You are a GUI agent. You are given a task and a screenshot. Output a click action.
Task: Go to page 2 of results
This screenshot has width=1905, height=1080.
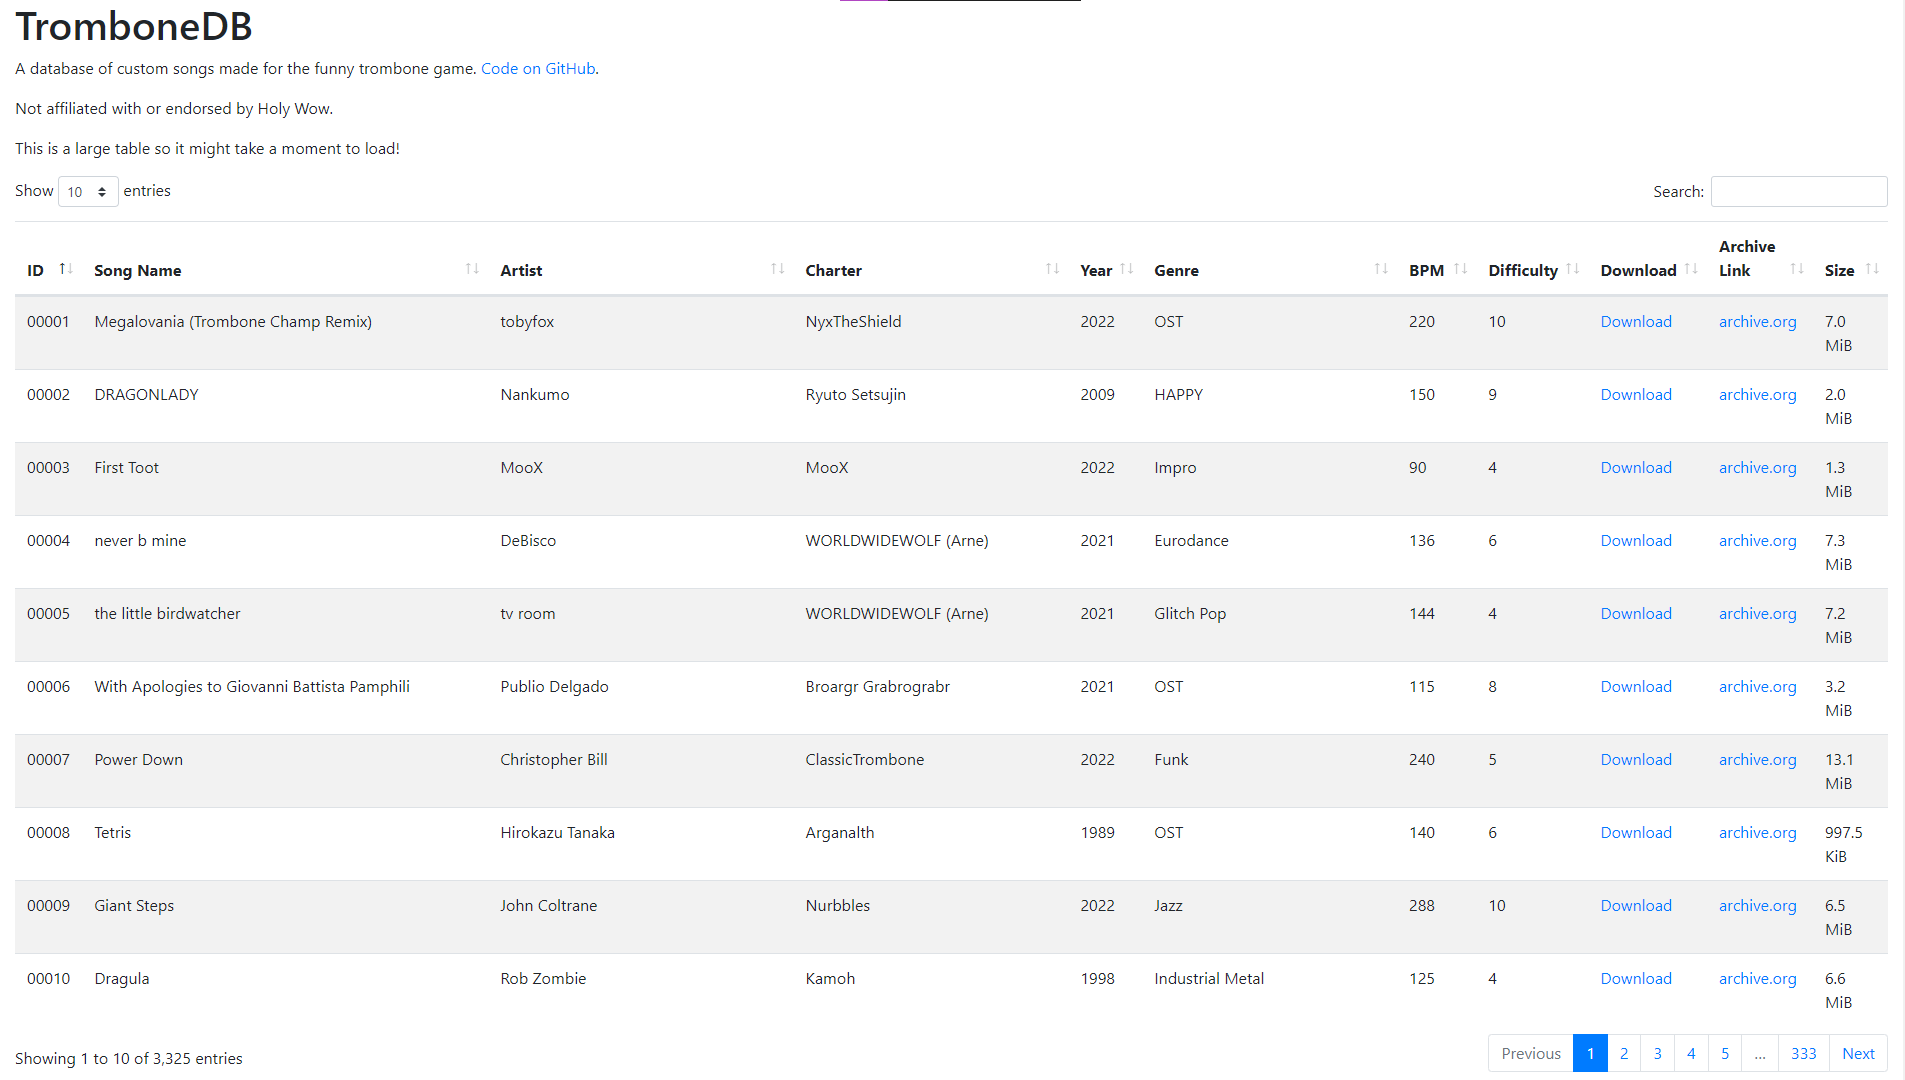pyautogui.click(x=1624, y=1054)
